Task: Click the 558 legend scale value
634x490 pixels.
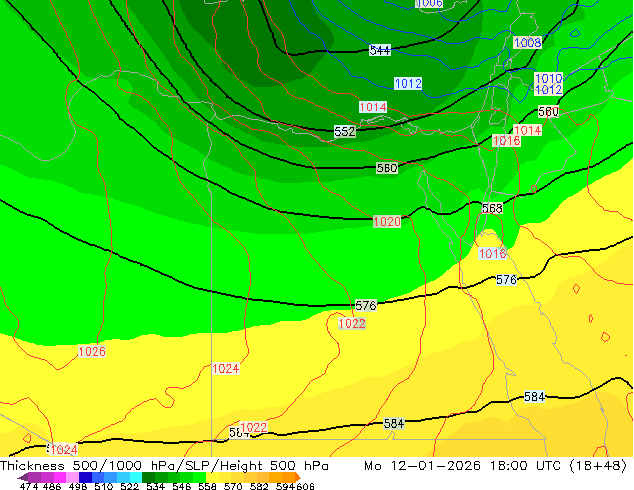Action: 207,486
